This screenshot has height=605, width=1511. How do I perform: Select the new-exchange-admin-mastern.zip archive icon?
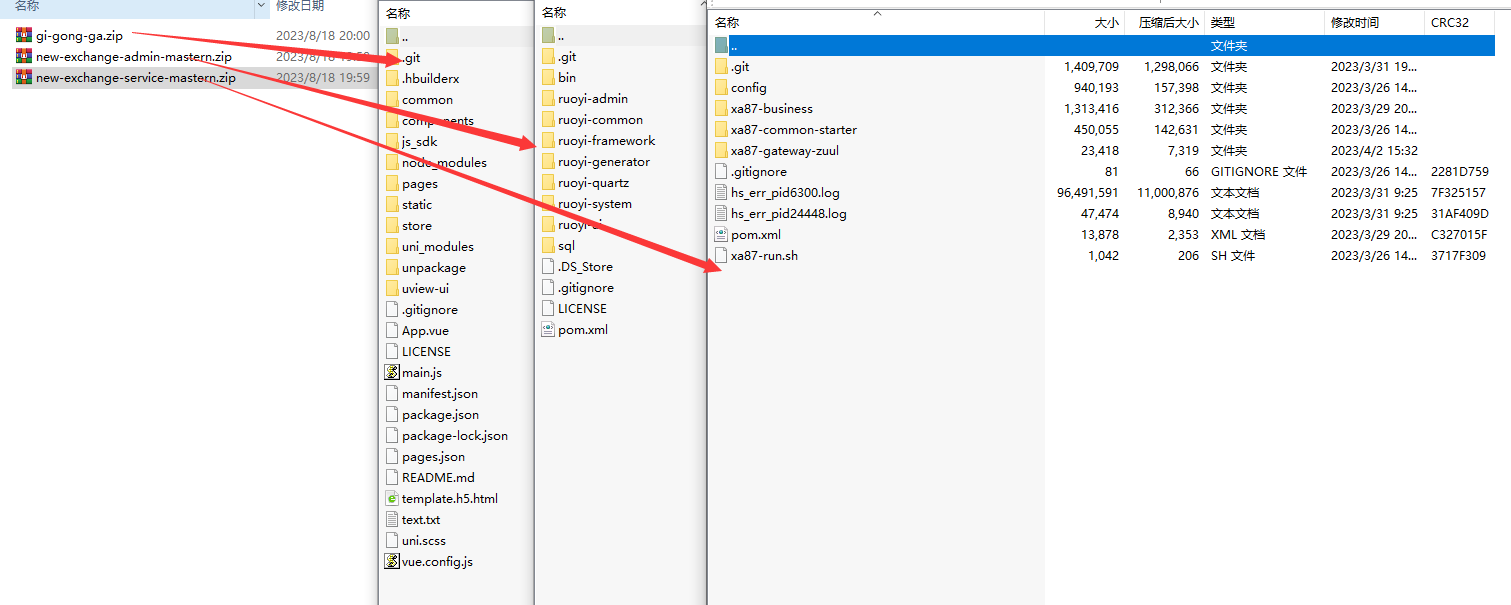(24, 56)
